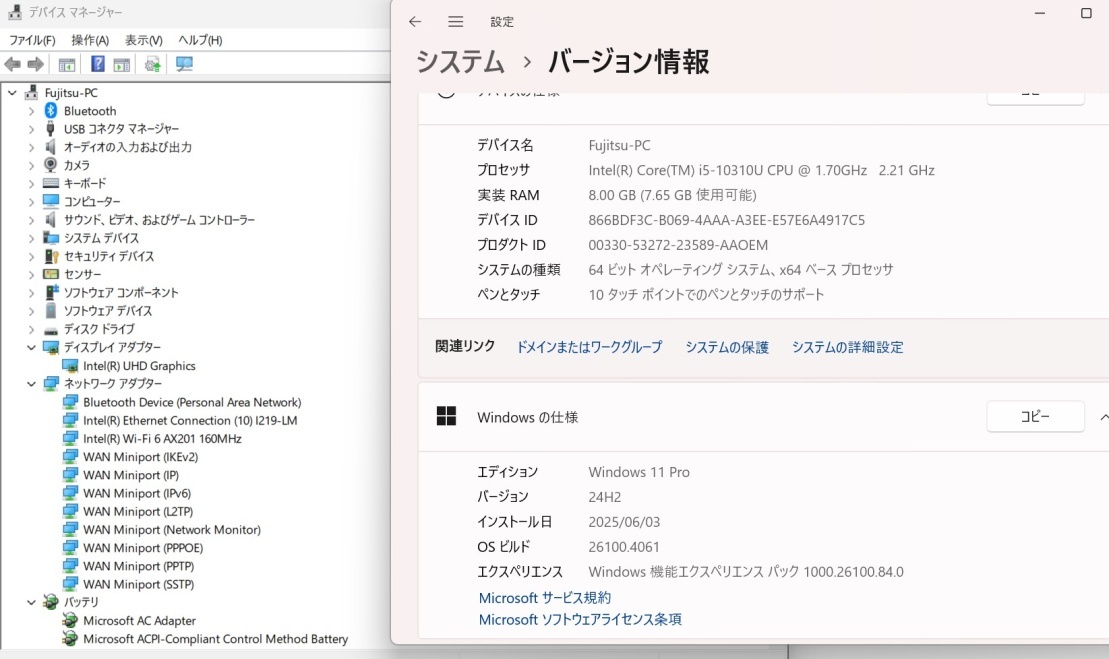
Task: Minimize the Settings window
Action: 1040,13
